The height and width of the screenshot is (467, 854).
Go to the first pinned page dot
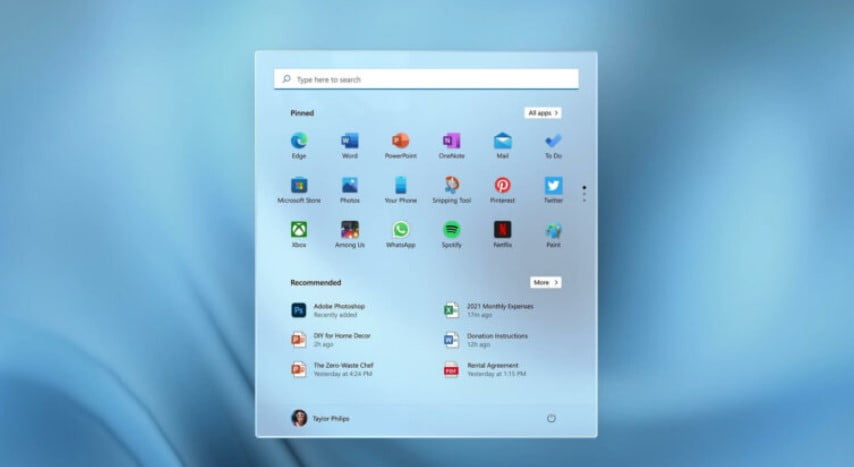pyautogui.click(x=584, y=187)
